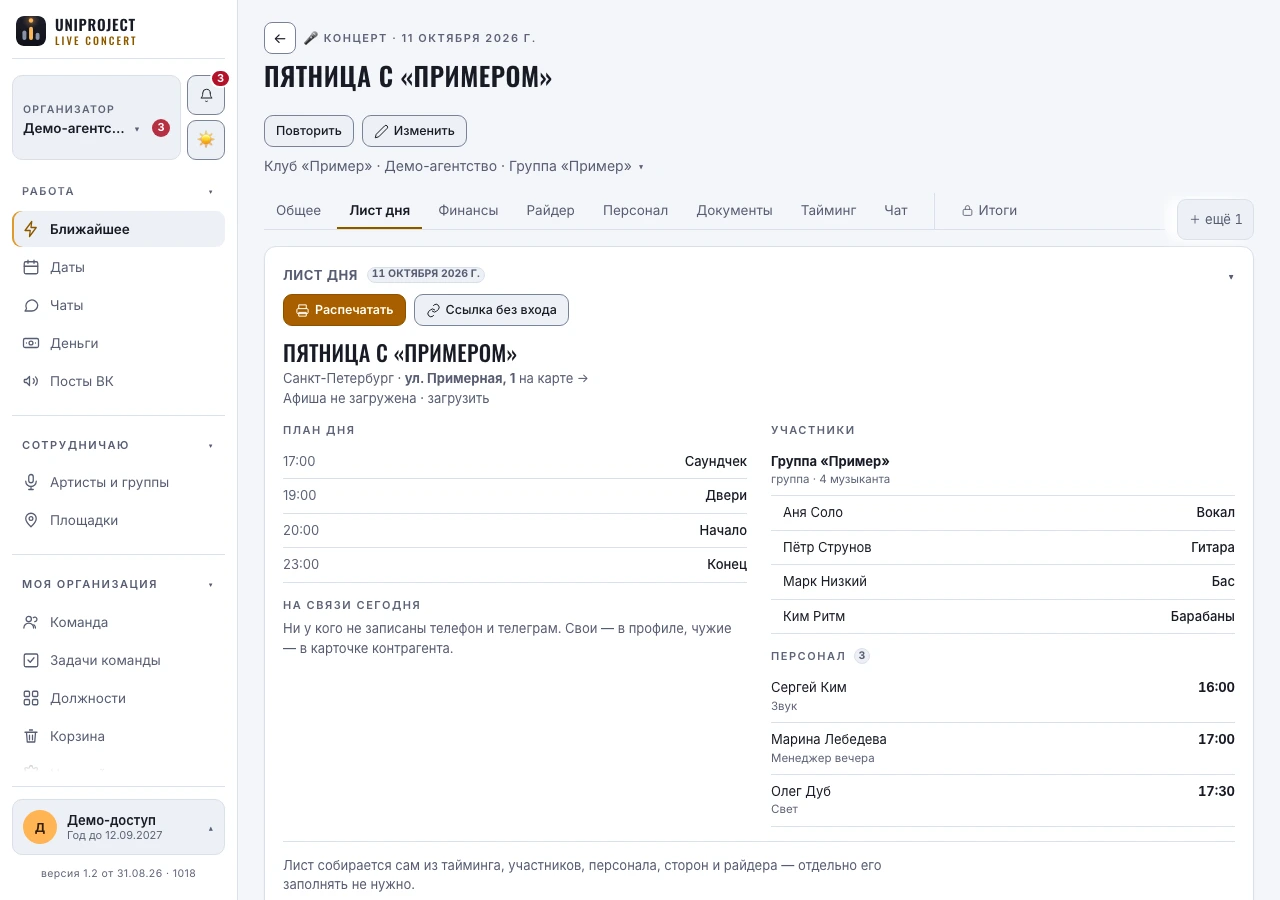Open the Финансы tab
Screen dimensions: 1280x900
click(x=468, y=210)
